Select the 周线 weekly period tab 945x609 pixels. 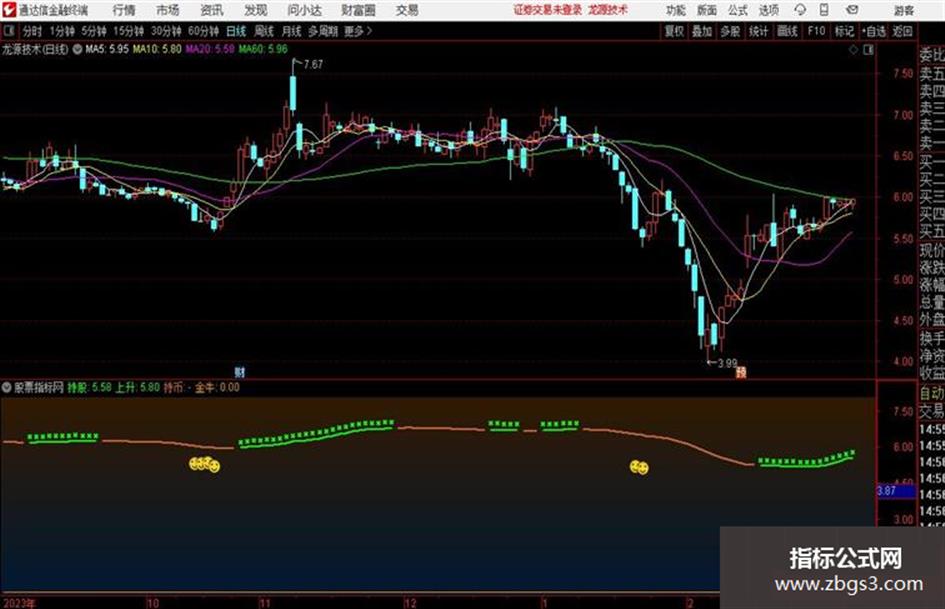pos(264,31)
